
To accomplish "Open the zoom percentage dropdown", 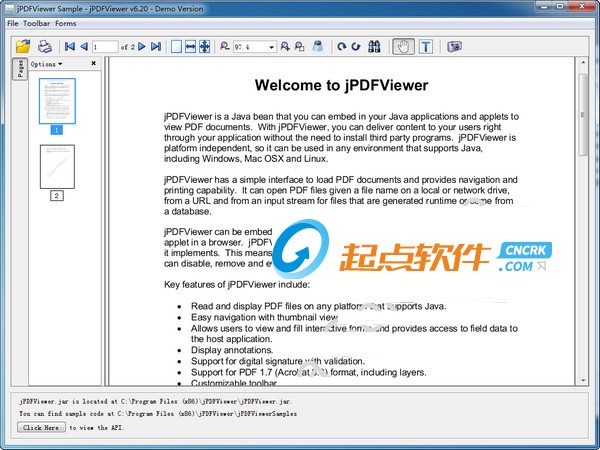I will [271, 47].
